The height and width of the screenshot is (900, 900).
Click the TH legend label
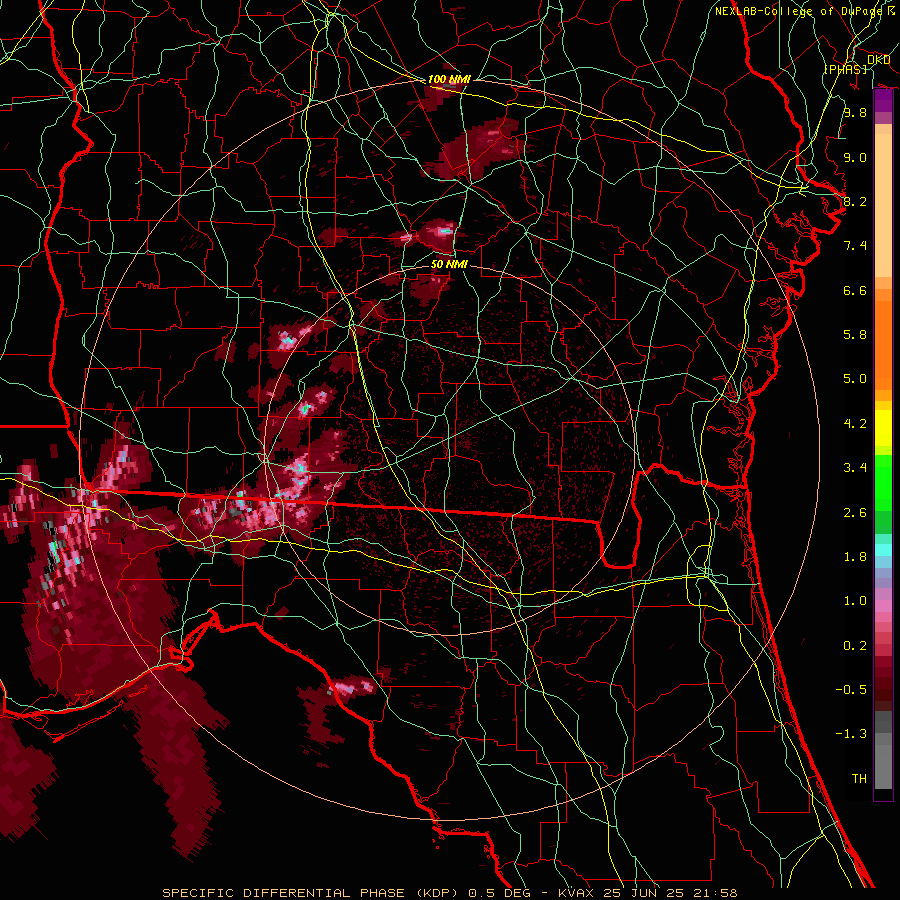click(859, 779)
